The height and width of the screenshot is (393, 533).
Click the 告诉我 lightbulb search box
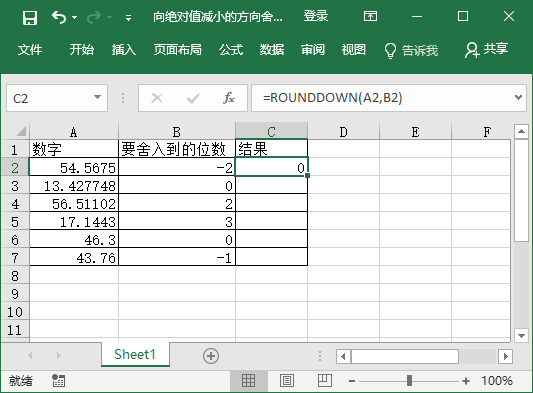[411, 50]
